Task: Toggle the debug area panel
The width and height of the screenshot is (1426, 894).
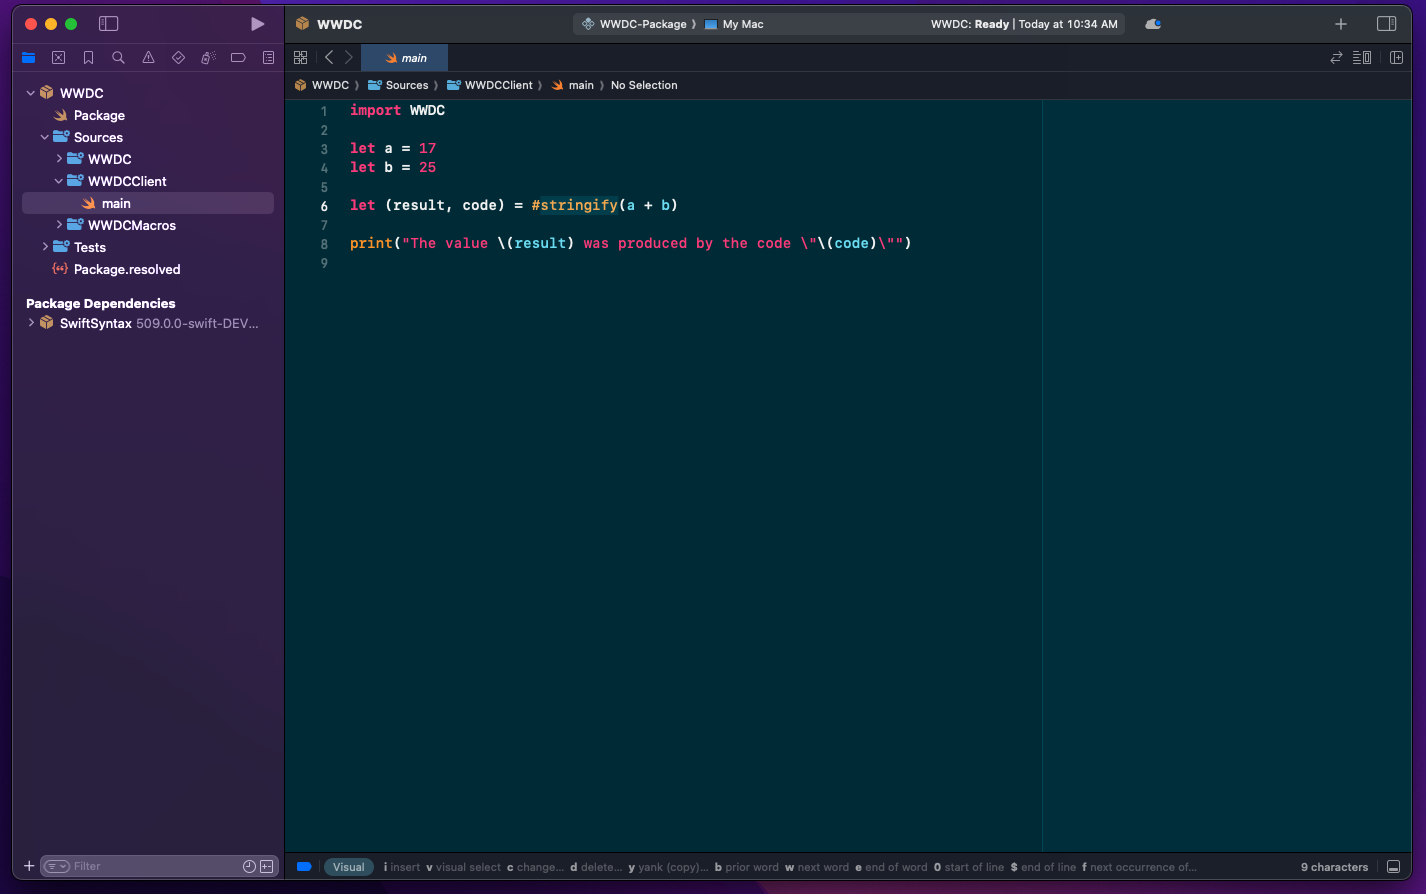Action: tap(1394, 867)
